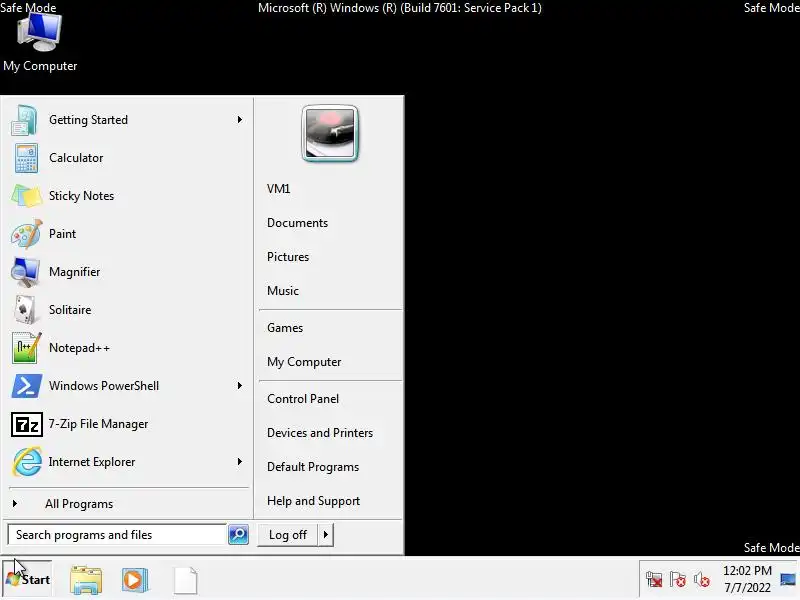Screen dimensions: 800x600
Task: Open Control Panel
Action: (x=303, y=399)
